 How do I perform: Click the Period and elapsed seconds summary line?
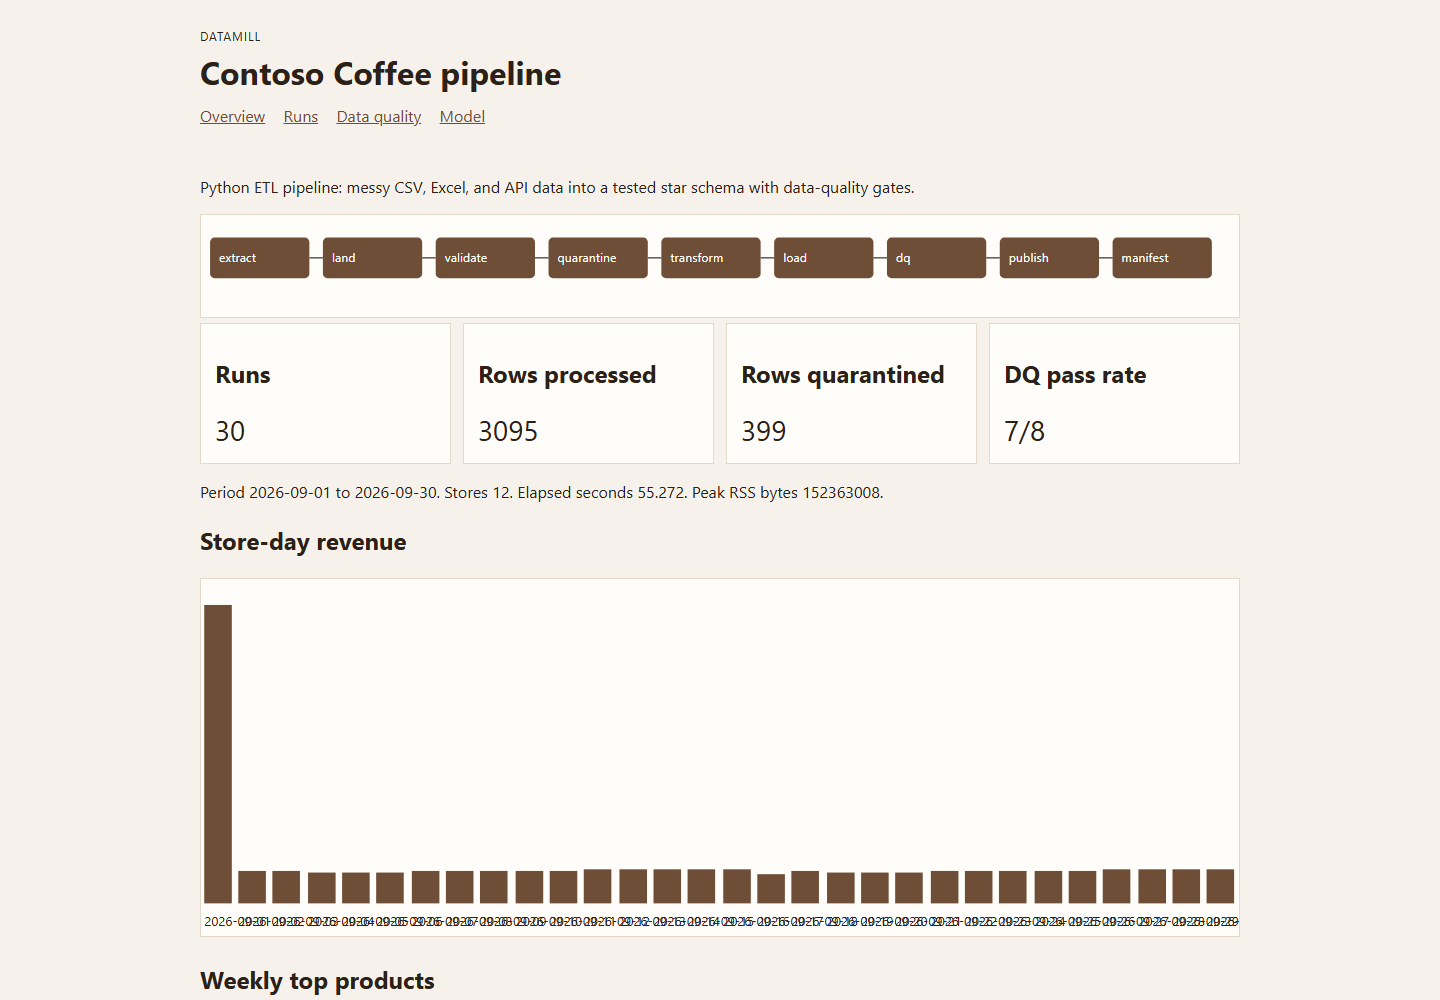(x=542, y=493)
